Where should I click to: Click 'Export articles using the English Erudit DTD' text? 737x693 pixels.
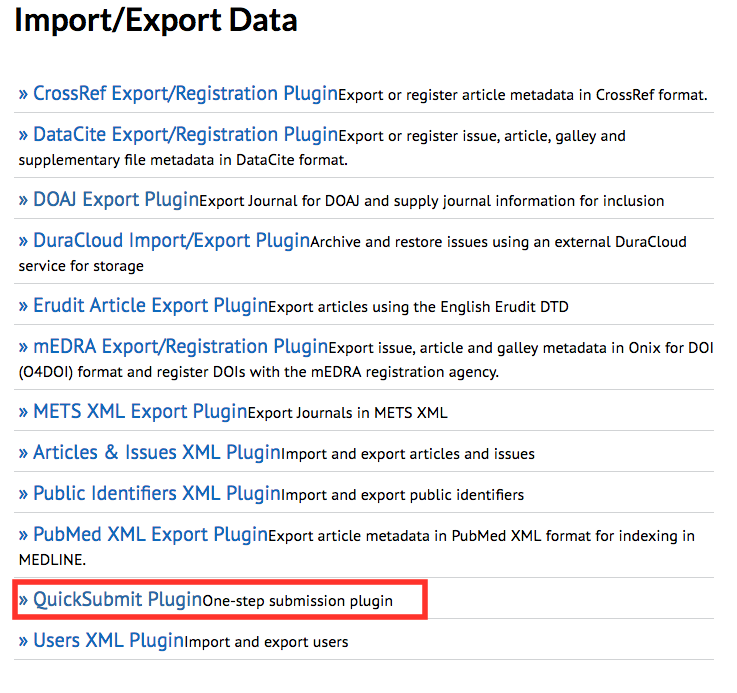tap(419, 307)
